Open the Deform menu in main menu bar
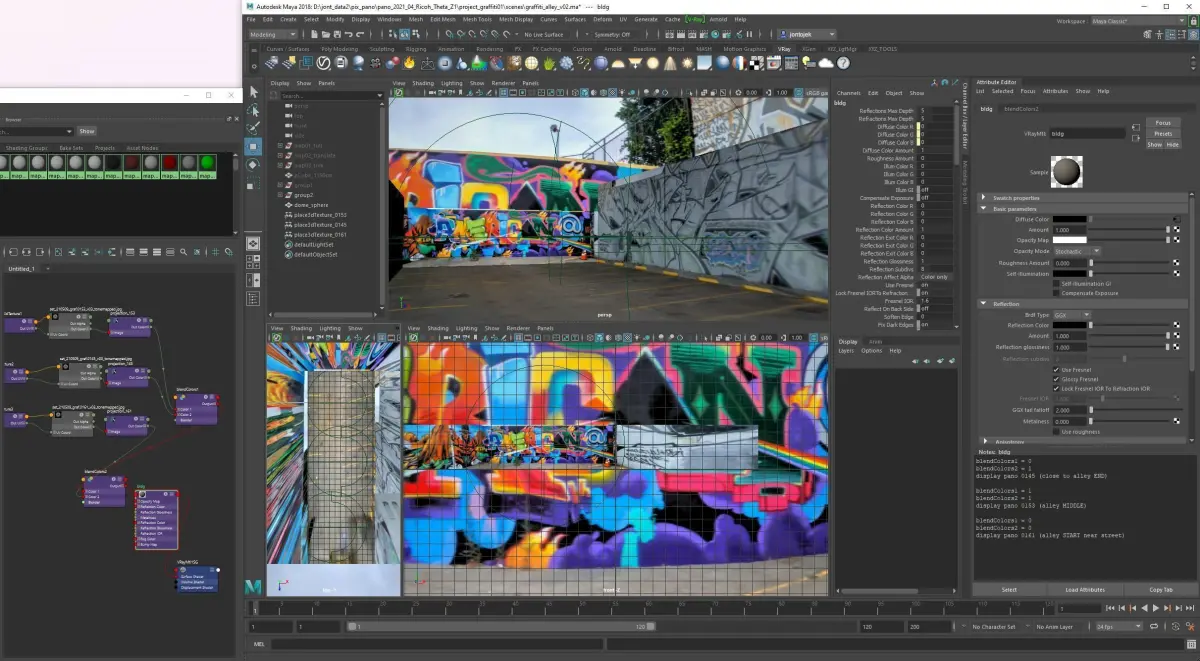Viewport: 1200px width, 661px height. (x=602, y=19)
